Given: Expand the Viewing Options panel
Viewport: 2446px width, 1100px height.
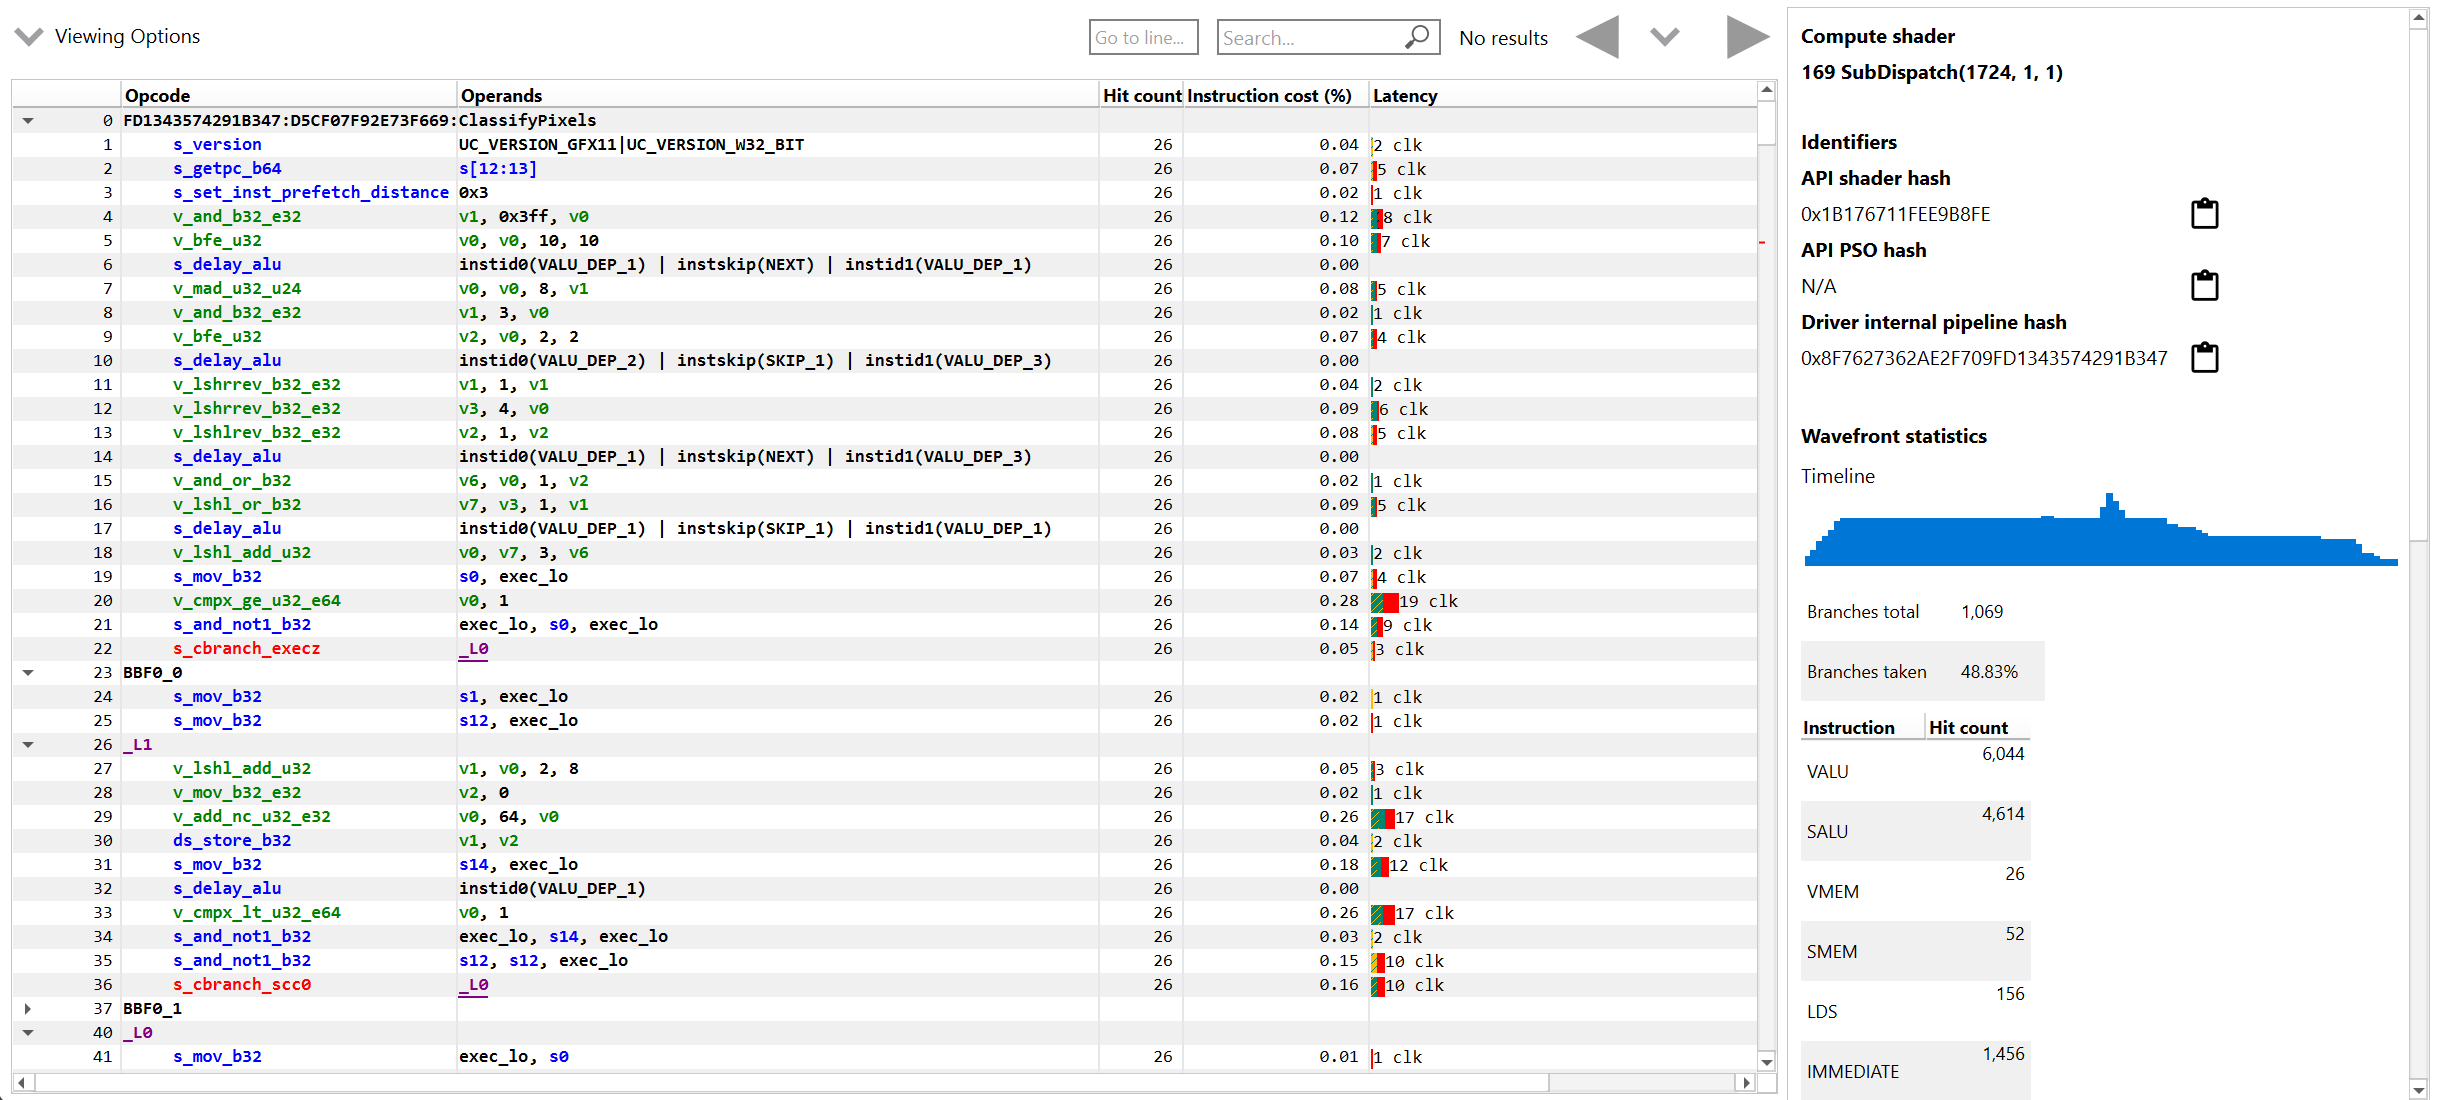Looking at the screenshot, I should (29, 37).
